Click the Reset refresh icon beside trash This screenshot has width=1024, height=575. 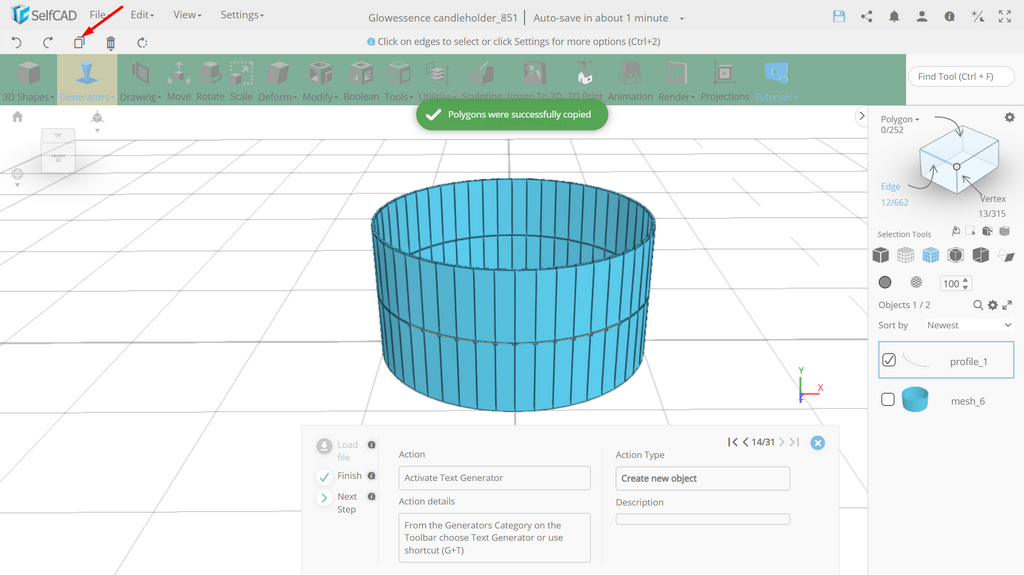142,42
